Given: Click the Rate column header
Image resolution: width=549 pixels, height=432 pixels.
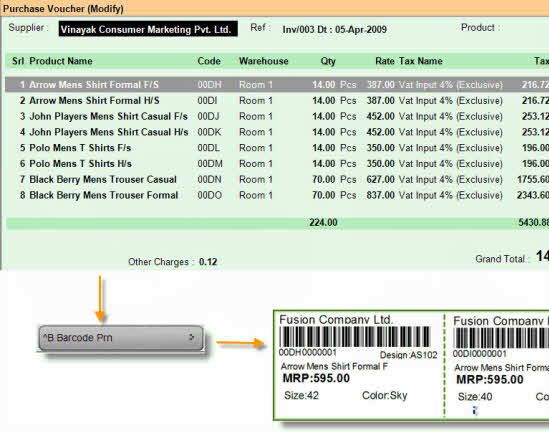Looking at the screenshot, I should click(385, 61).
